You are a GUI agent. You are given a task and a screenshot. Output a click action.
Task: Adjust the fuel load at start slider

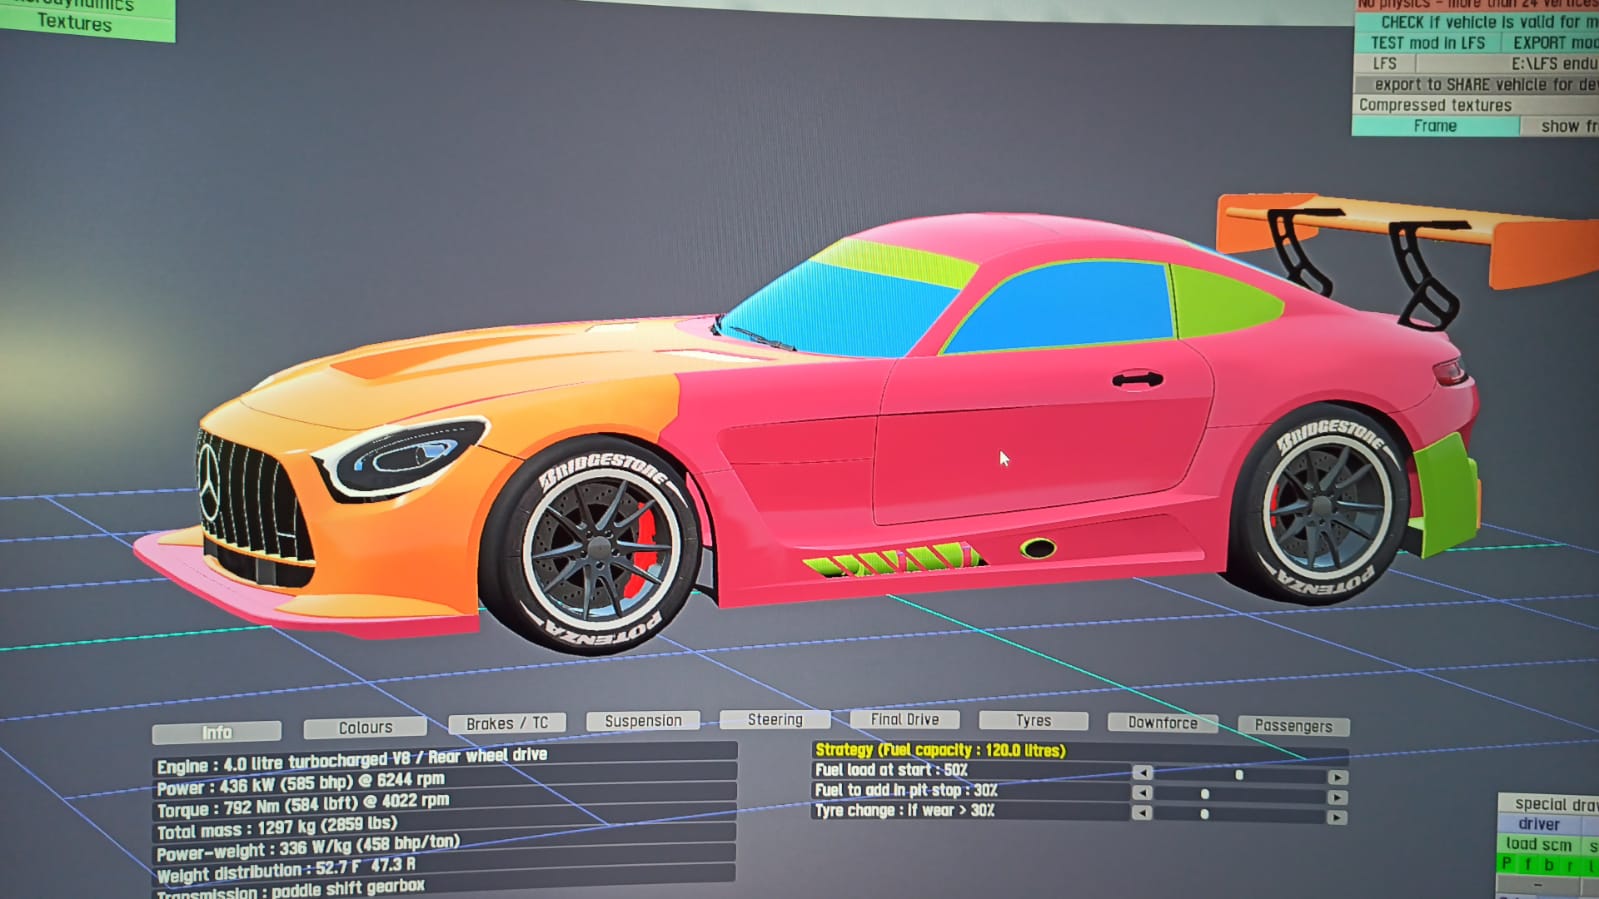coord(1240,775)
